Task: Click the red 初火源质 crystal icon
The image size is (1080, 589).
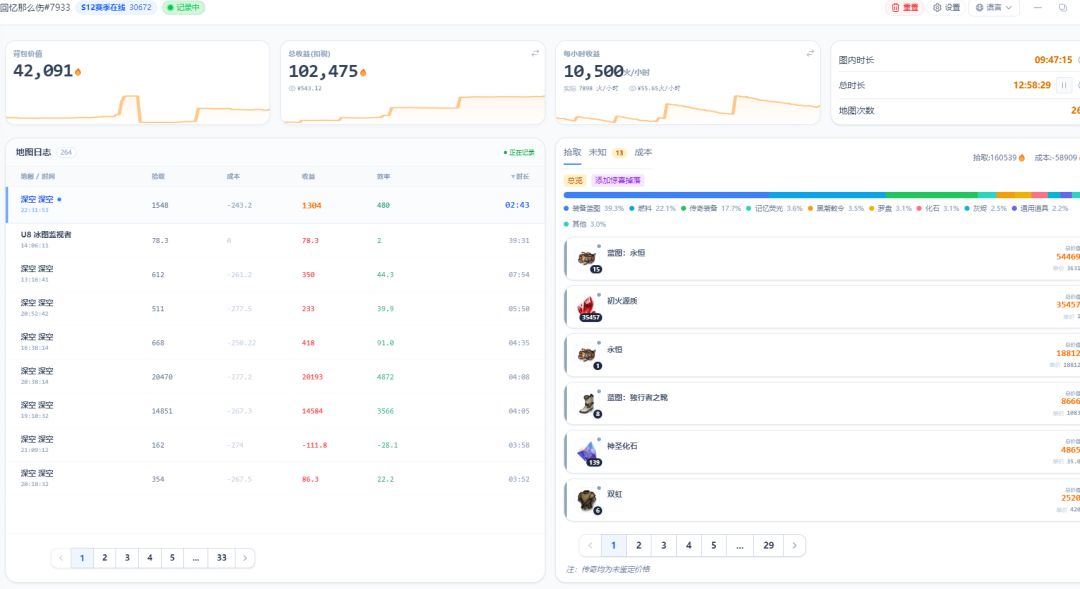Action: 587,307
